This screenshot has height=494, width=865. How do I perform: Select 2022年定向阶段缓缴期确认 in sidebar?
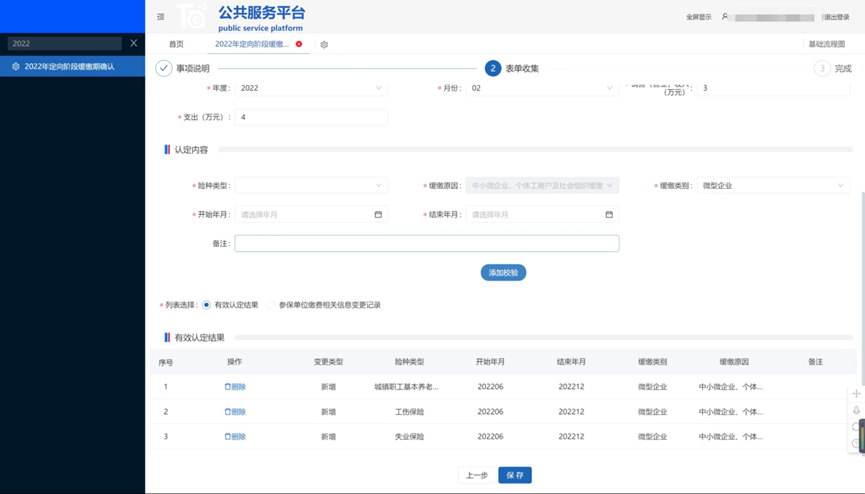(70, 67)
